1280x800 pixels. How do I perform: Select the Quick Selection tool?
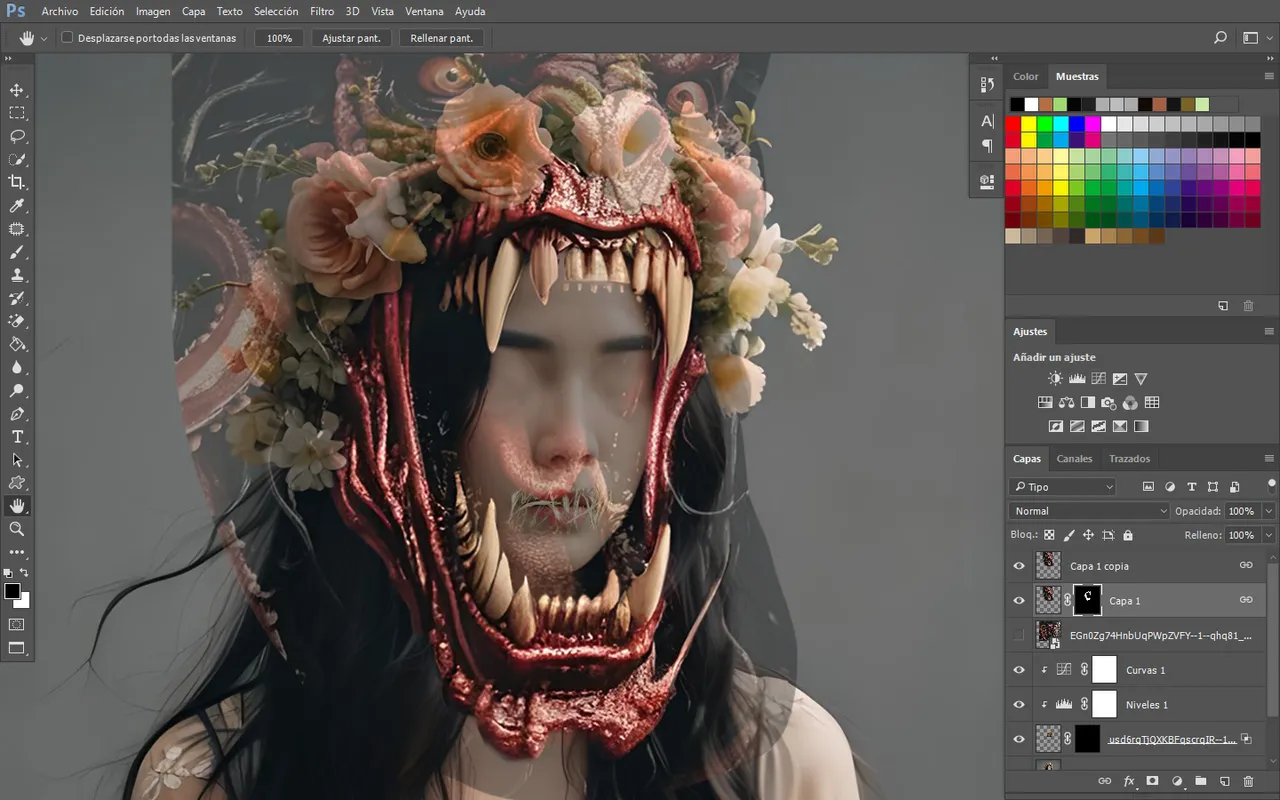pyautogui.click(x=17, y=159)
